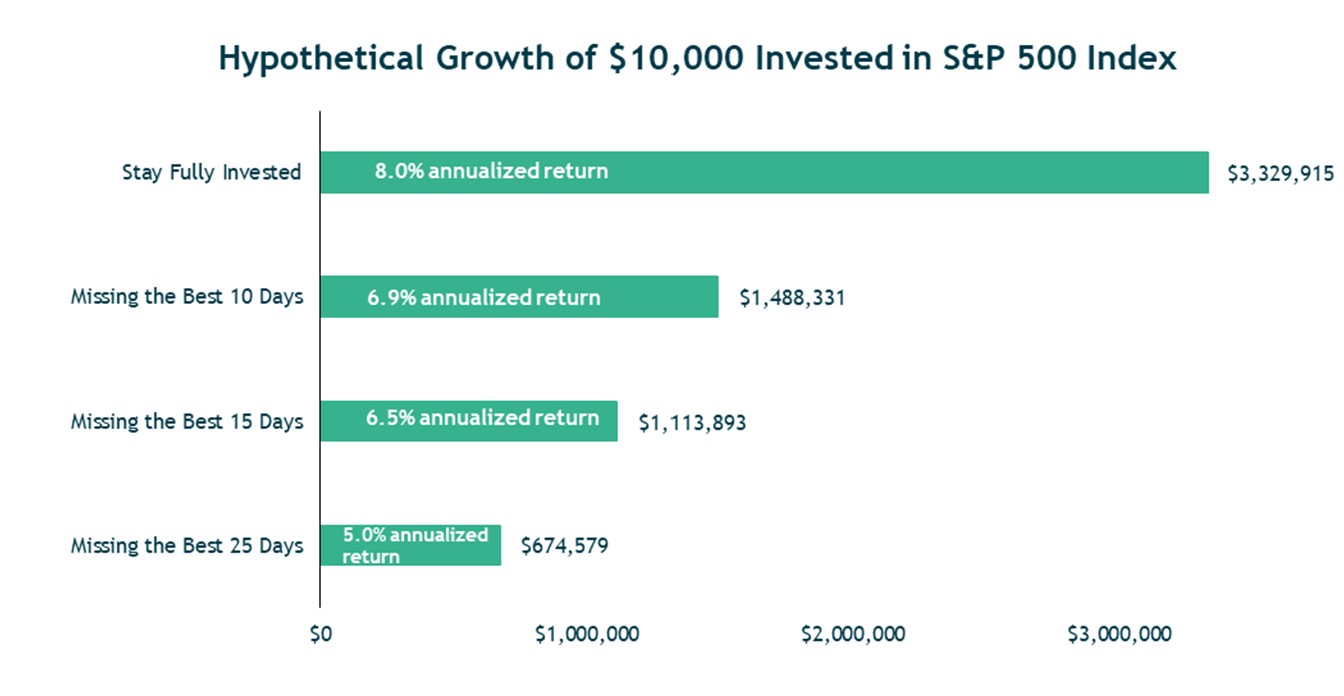Screen dimensions: 1344x696
Task: Click the 8.0% annualized return bar text
Action: 491,171
